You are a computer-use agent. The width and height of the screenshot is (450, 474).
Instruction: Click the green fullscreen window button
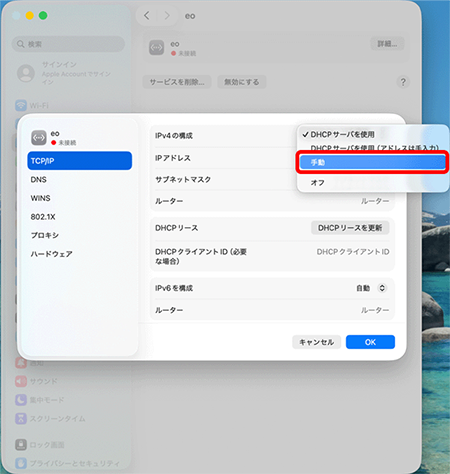[x=43, y=15]
